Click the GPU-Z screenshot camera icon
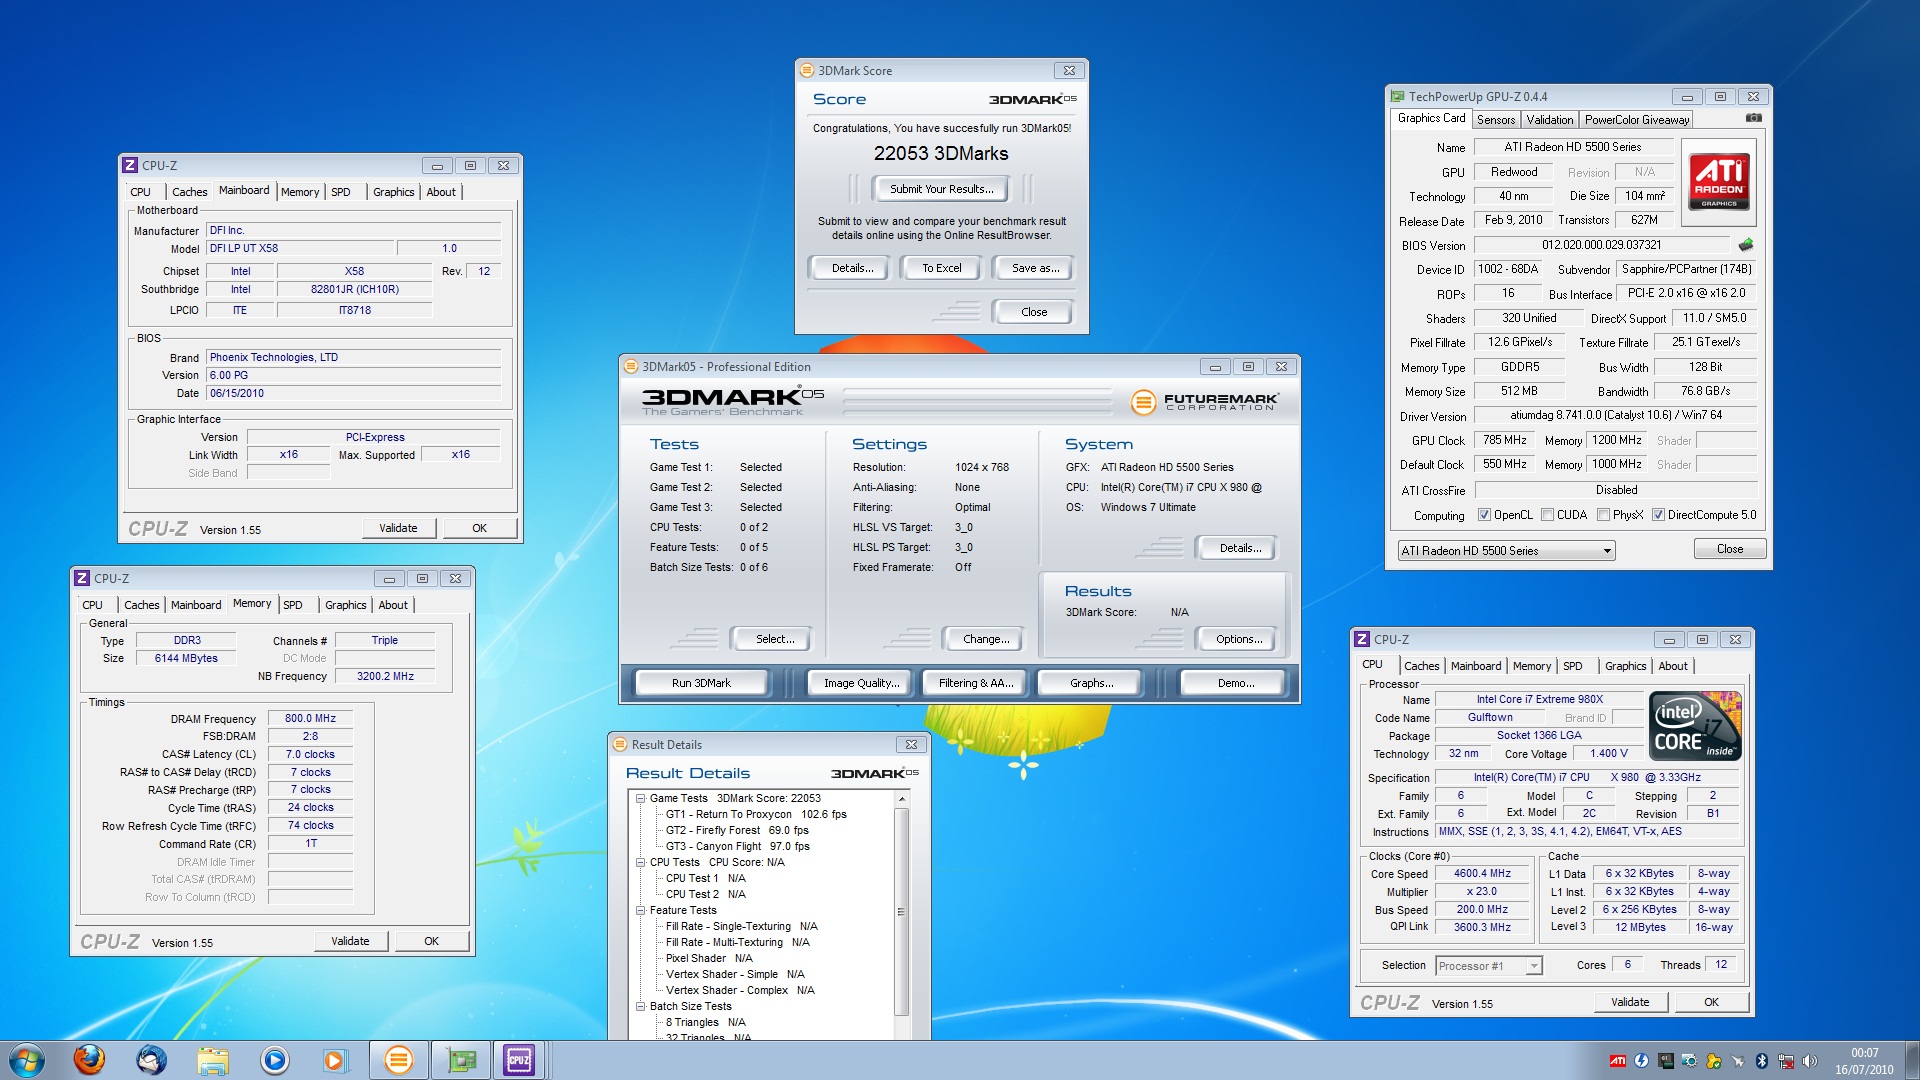 point(1753,118)
